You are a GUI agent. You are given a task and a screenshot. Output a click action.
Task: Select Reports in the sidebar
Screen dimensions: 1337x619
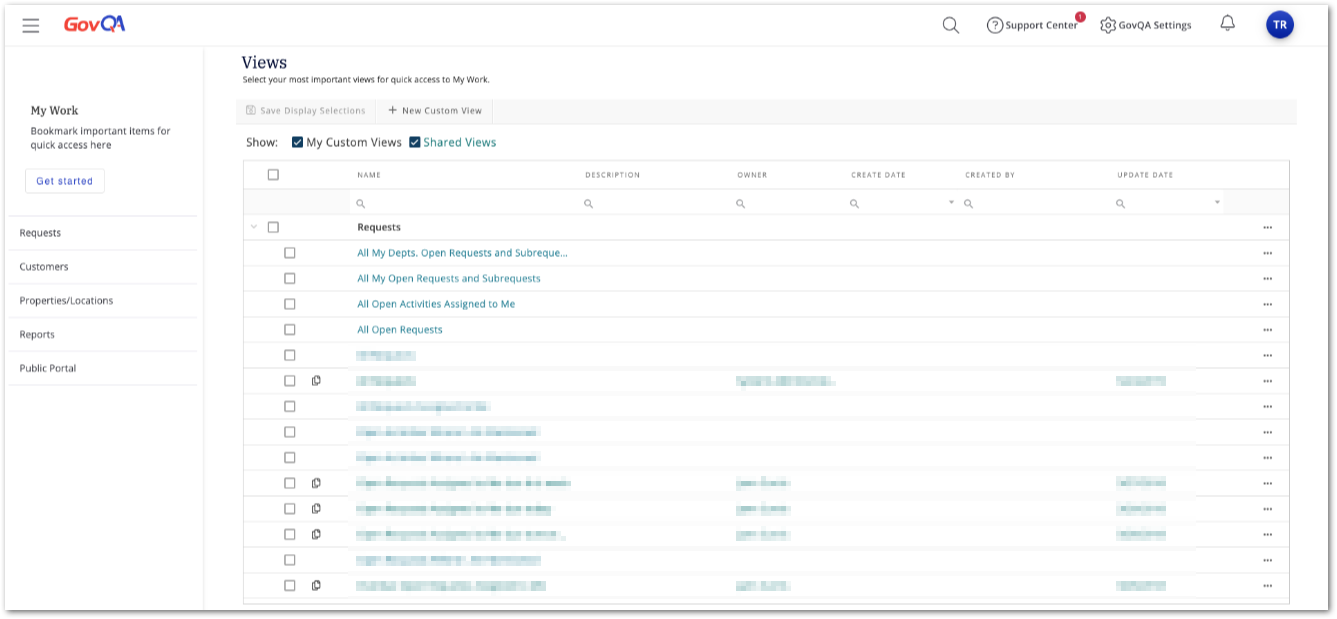coord(37,334)
